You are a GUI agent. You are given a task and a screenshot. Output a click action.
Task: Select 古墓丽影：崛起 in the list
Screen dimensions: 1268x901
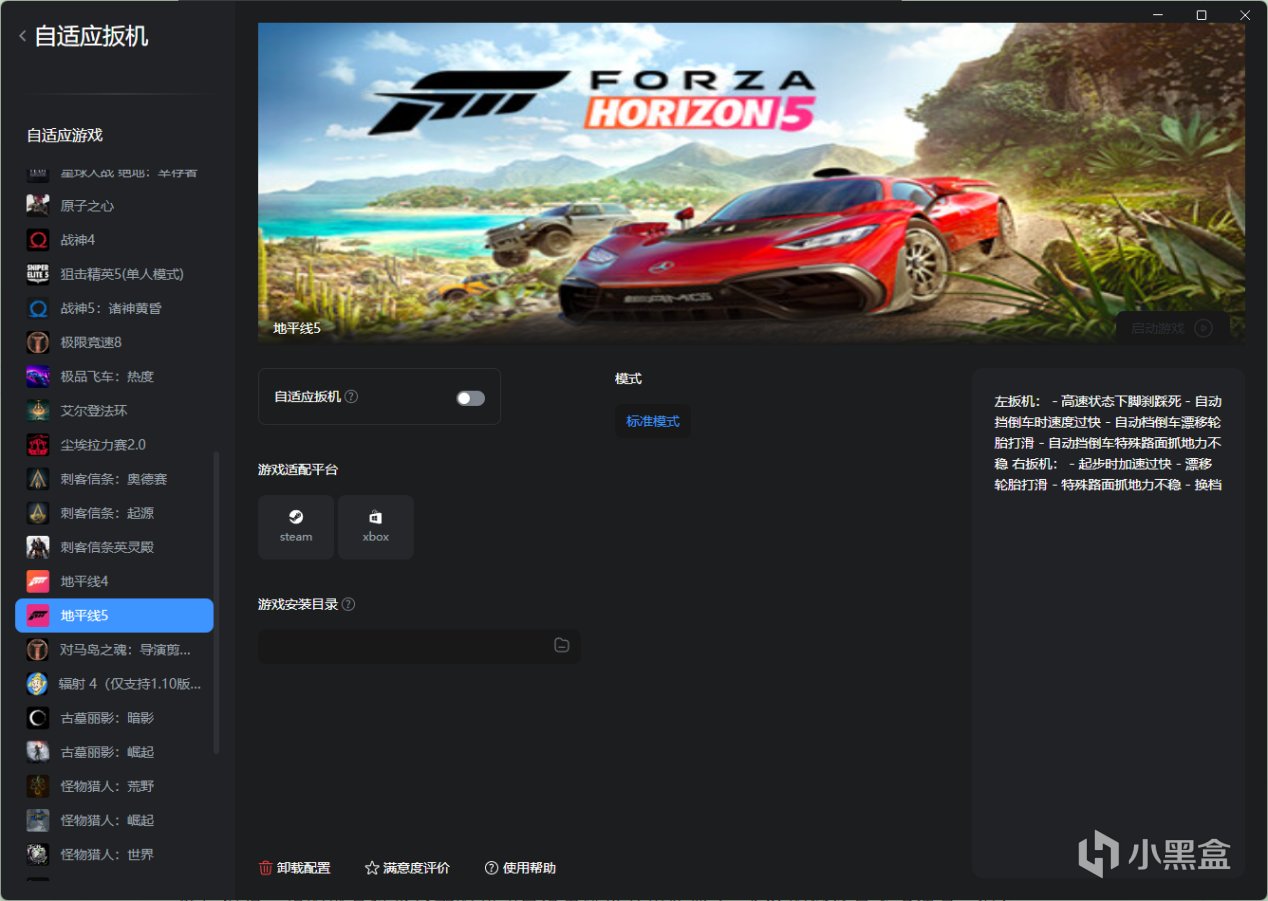click(115, 752)
